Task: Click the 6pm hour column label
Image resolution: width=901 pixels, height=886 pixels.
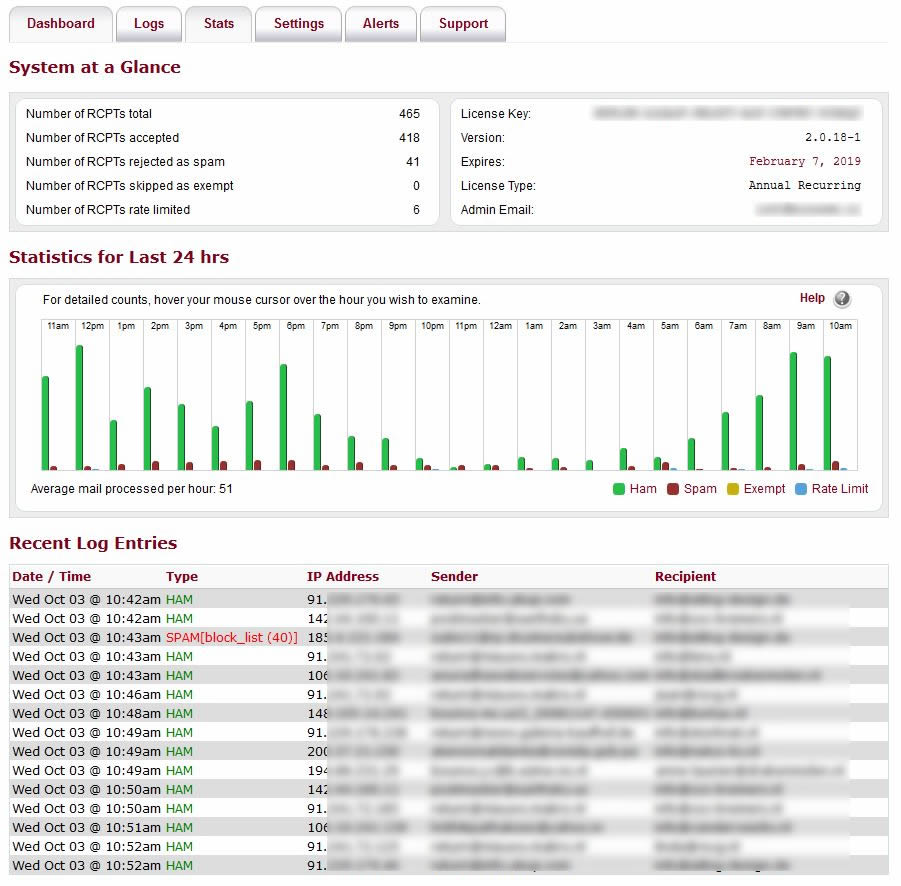Action: [x=296, y=326]
